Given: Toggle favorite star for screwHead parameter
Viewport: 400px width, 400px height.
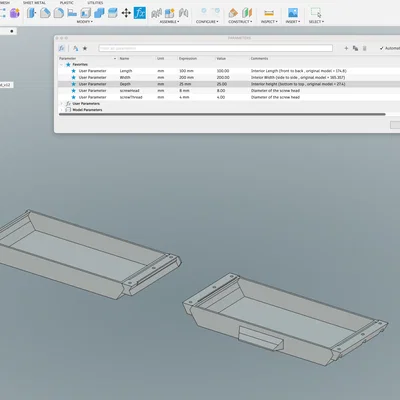Looking at the screenshot, I should (x=74, y=91).
